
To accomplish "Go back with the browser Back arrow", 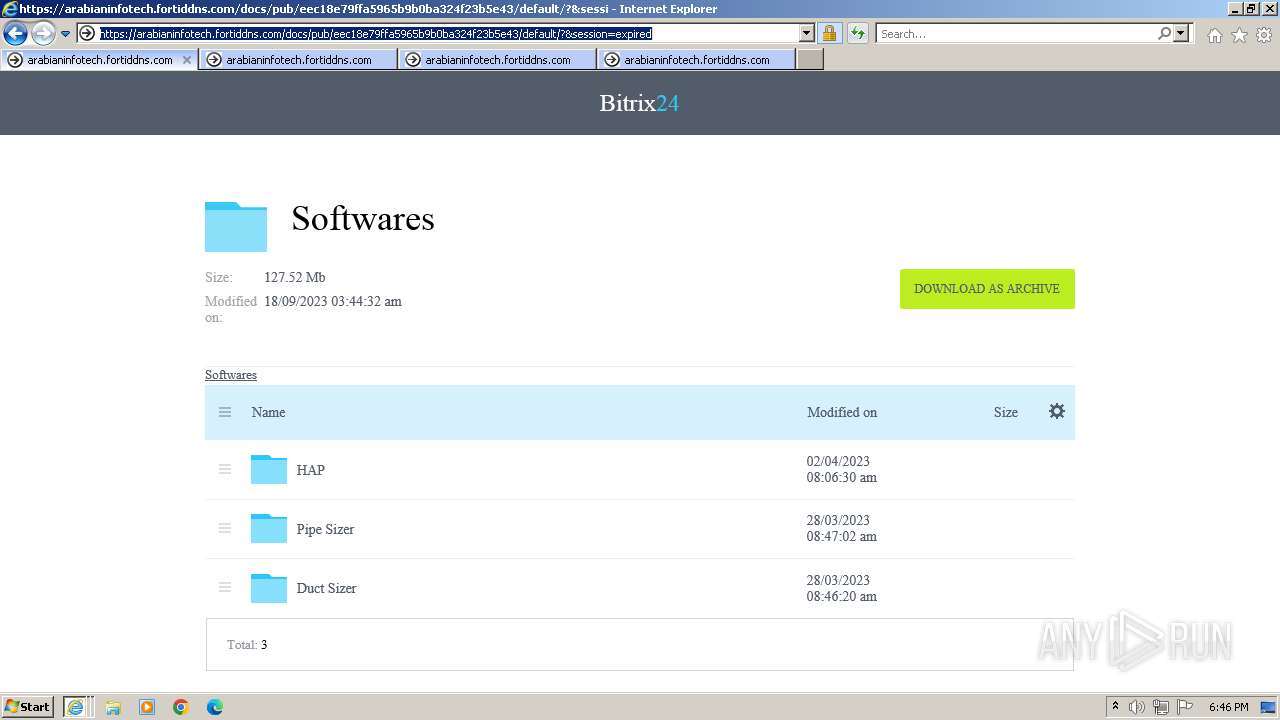I will click(x=15, y=34).
